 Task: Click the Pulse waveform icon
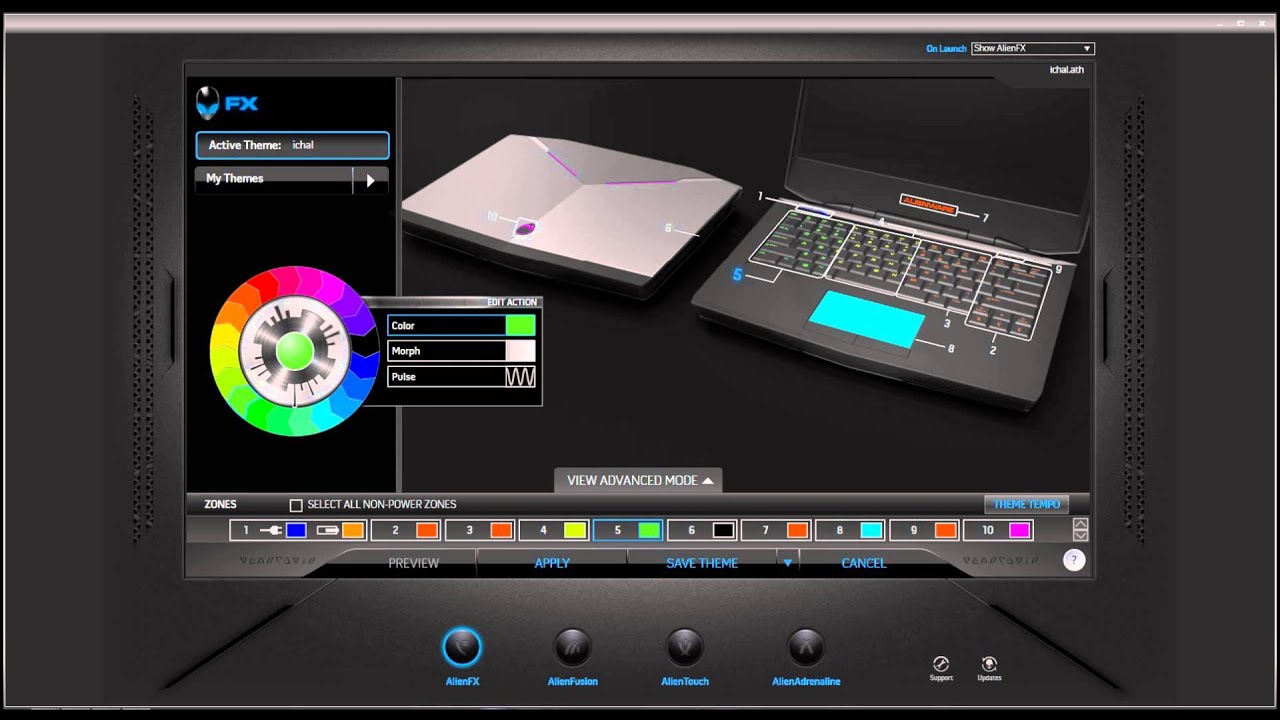pyautogui.click(x=520, y=377)
